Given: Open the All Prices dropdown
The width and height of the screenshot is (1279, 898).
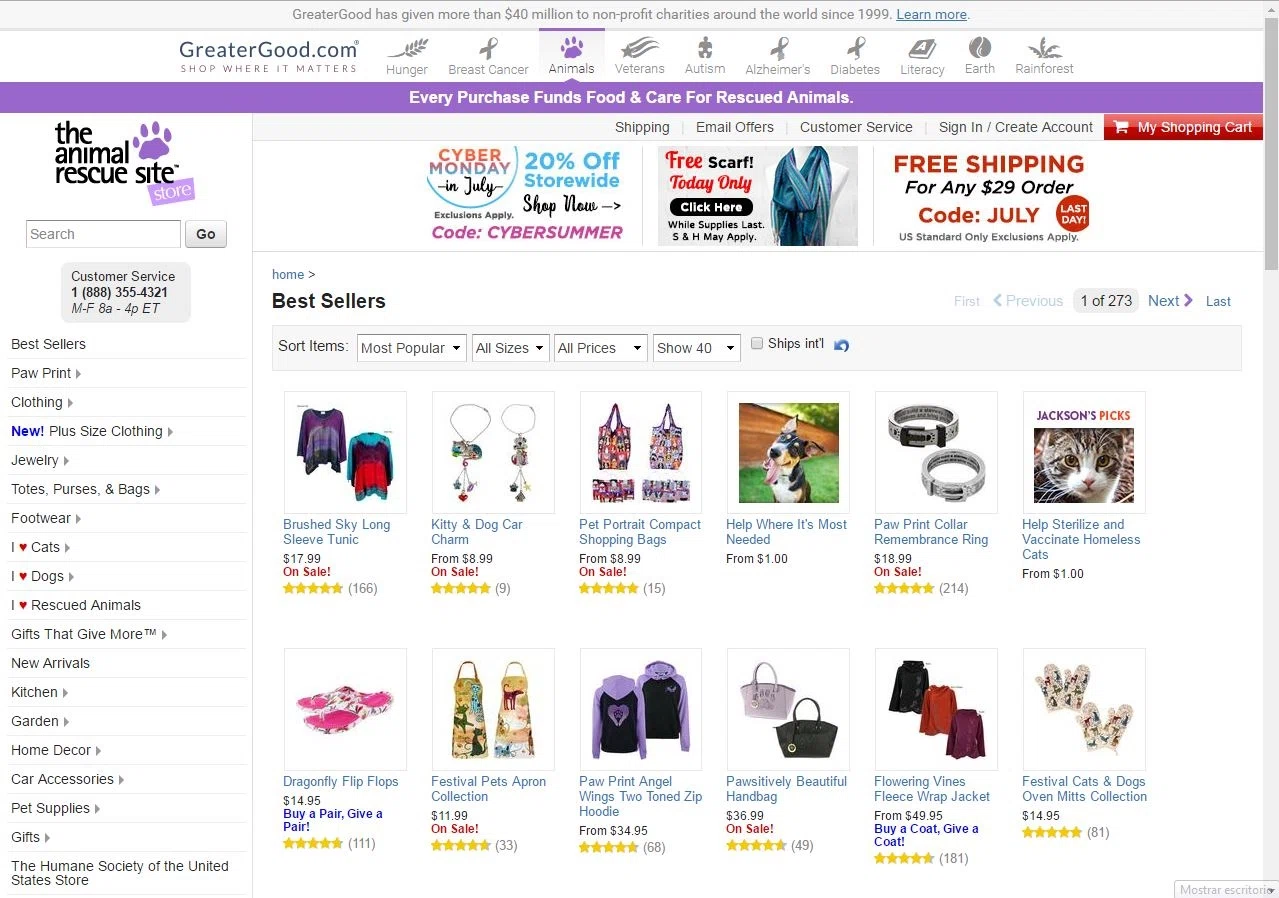Looking at the screenshot, I should tap(600, 348).
